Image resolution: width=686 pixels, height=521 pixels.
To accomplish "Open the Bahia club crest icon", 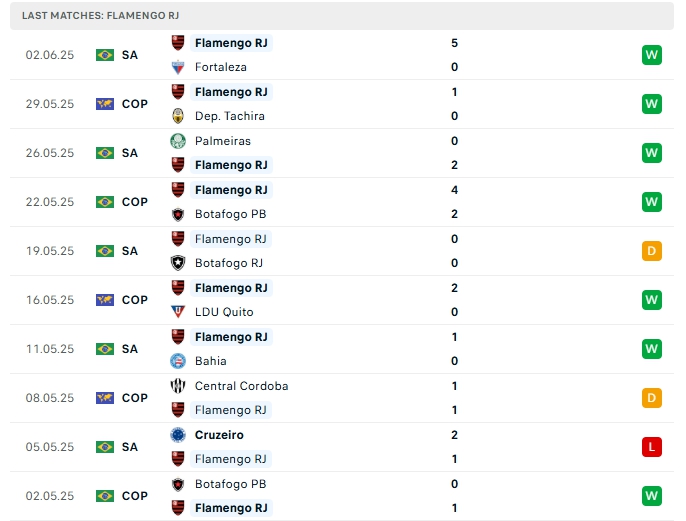I will pyautogui.click(x=179, y=361).
